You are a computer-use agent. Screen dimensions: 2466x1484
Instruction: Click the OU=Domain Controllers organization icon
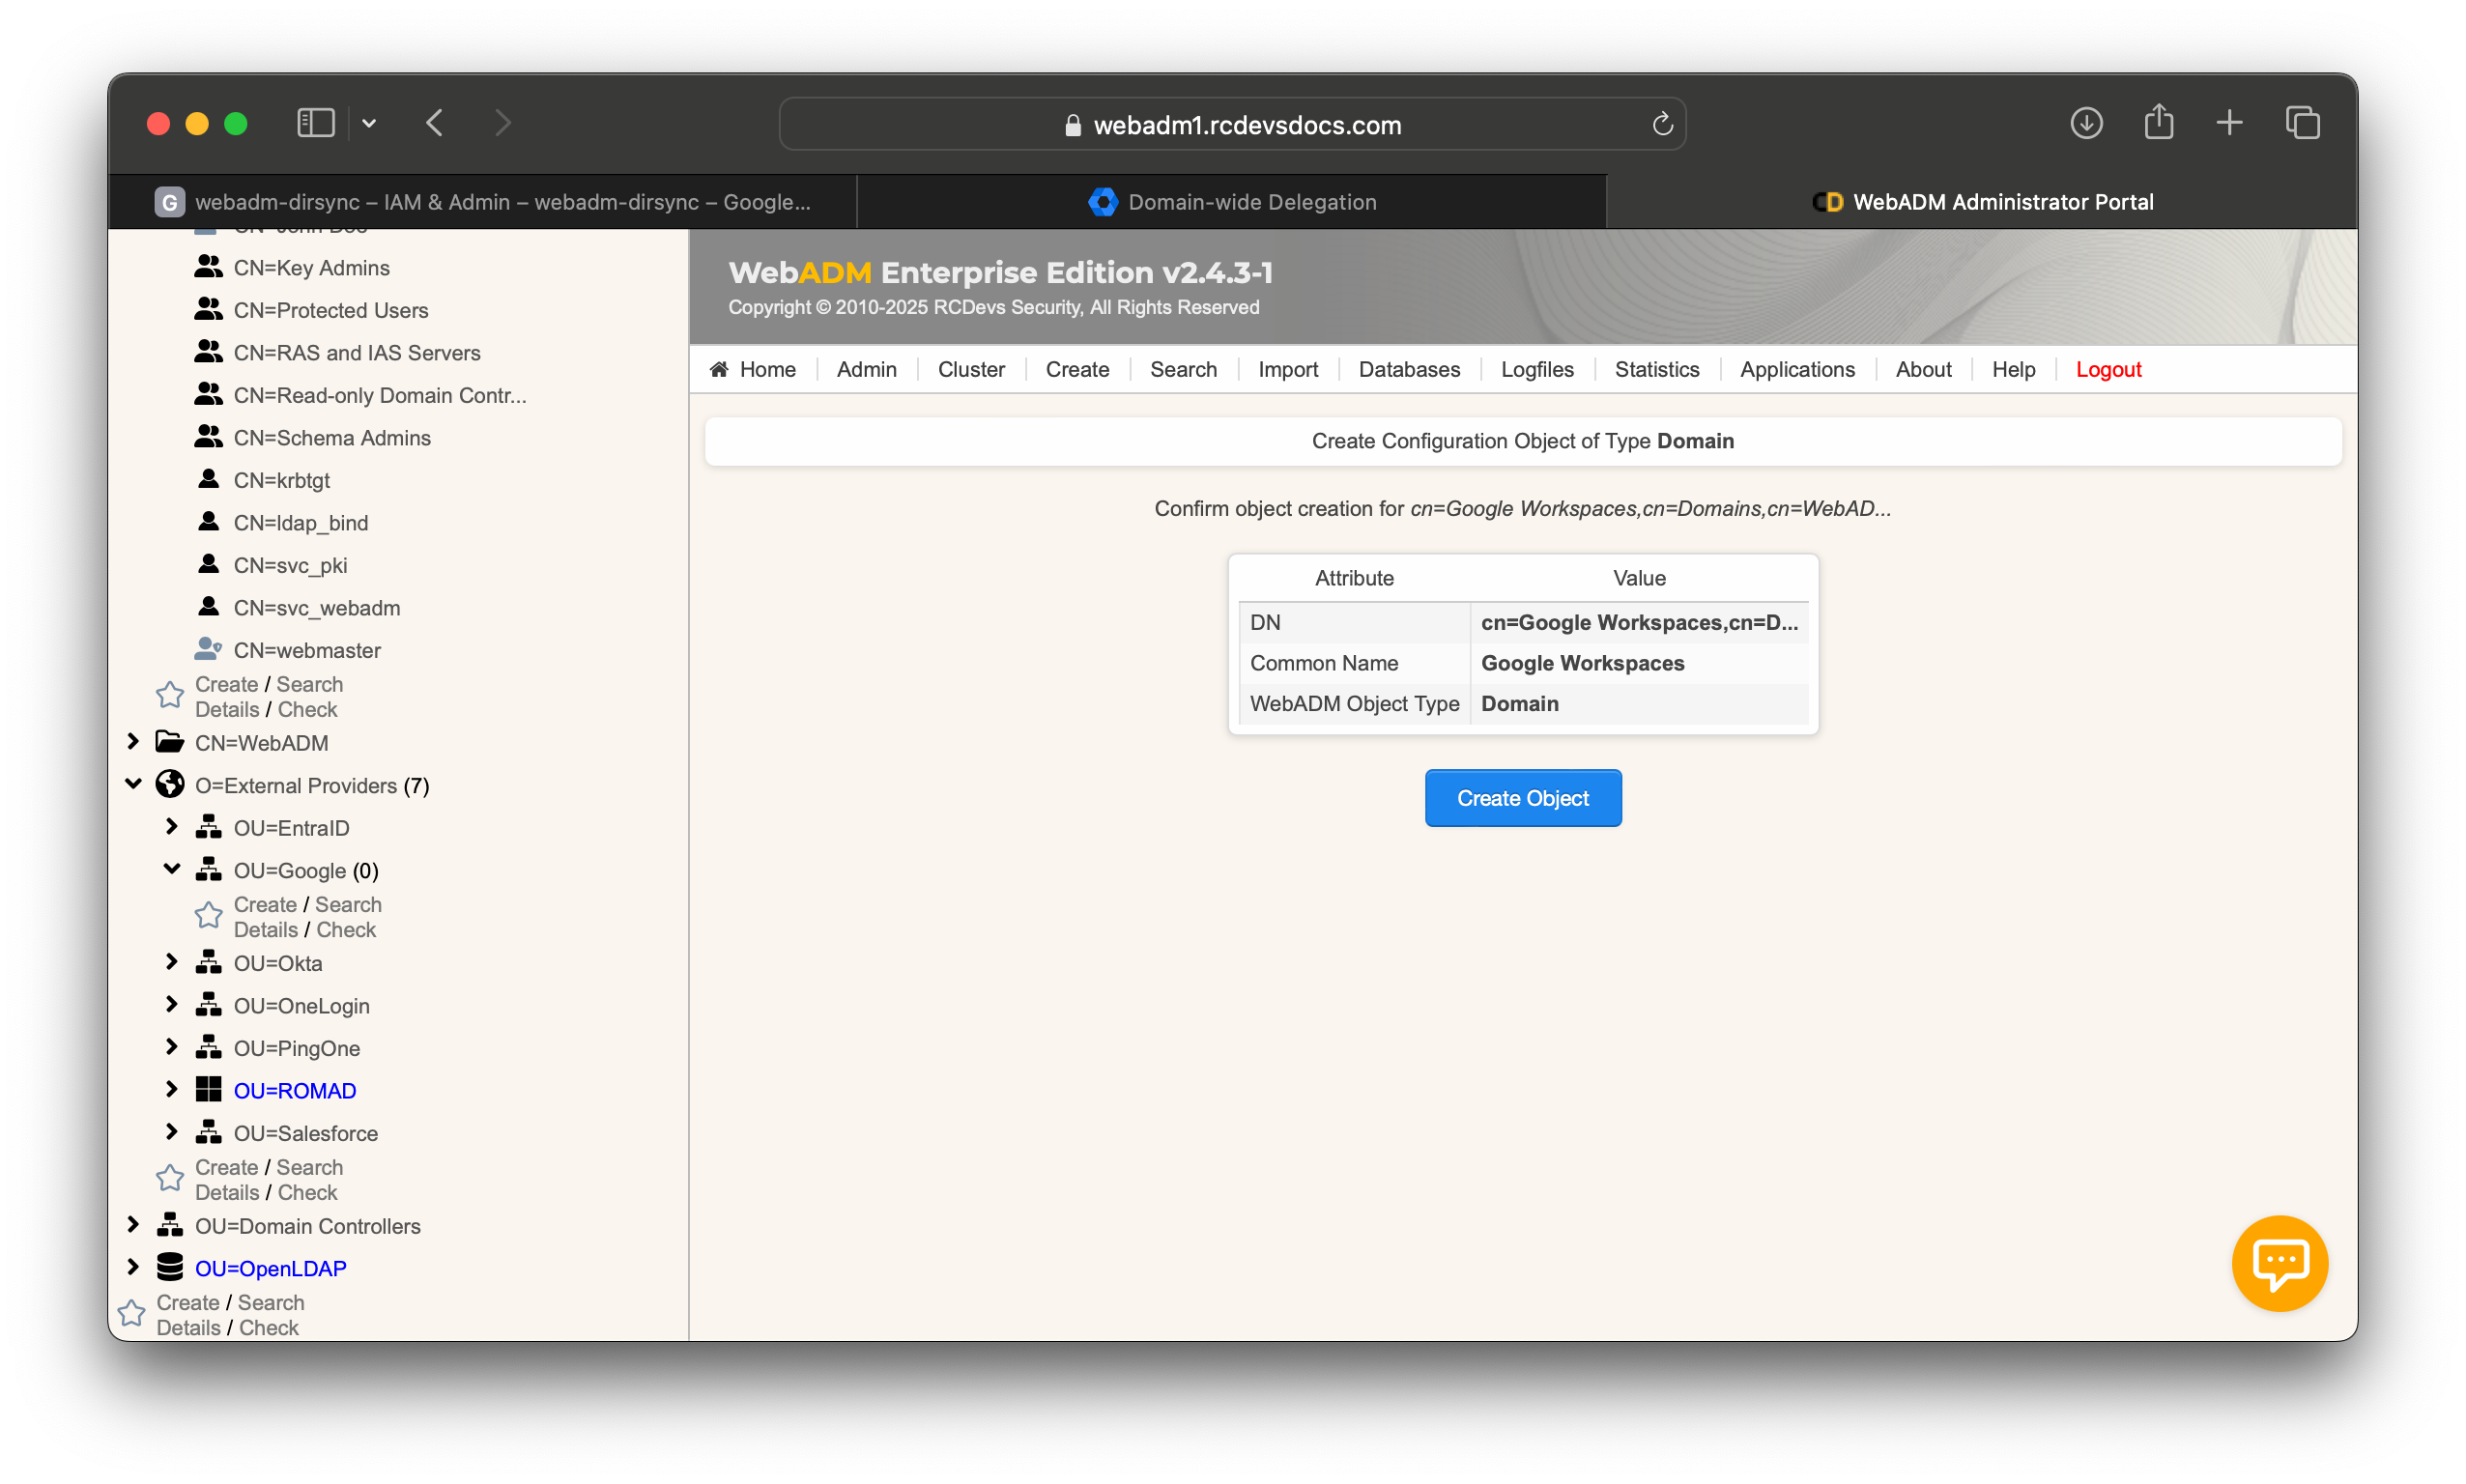click(x=170, y=1225)
